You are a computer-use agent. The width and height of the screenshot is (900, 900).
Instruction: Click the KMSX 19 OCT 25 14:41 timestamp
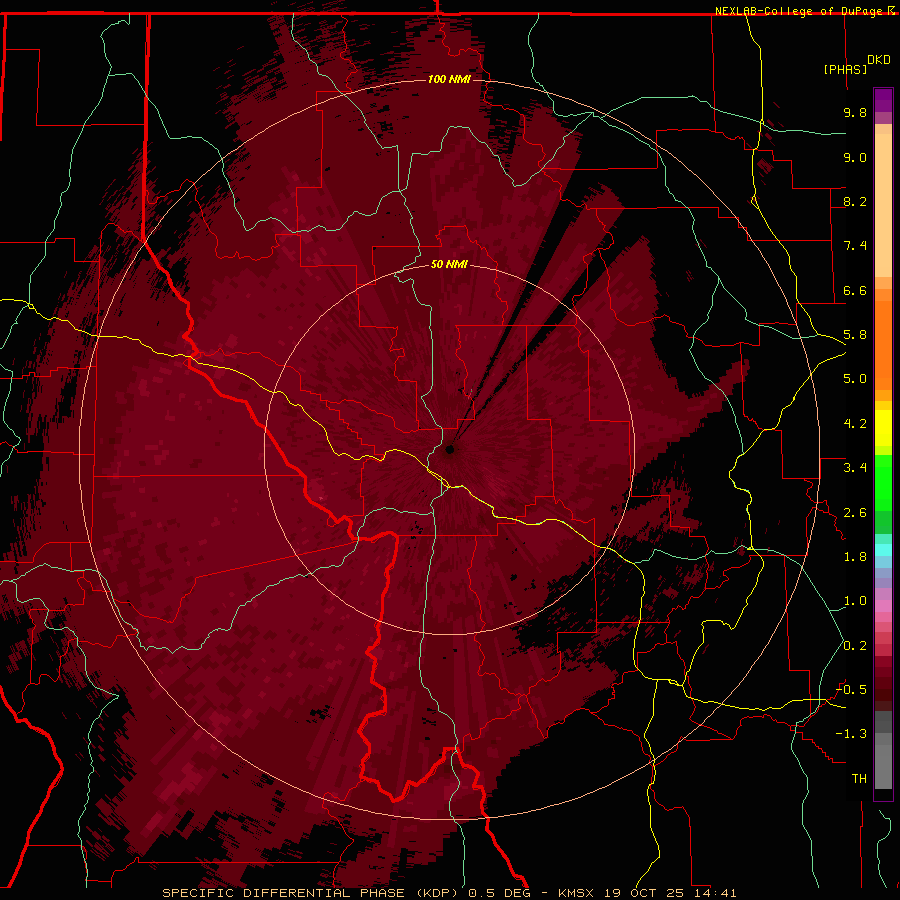pos(647,893)
